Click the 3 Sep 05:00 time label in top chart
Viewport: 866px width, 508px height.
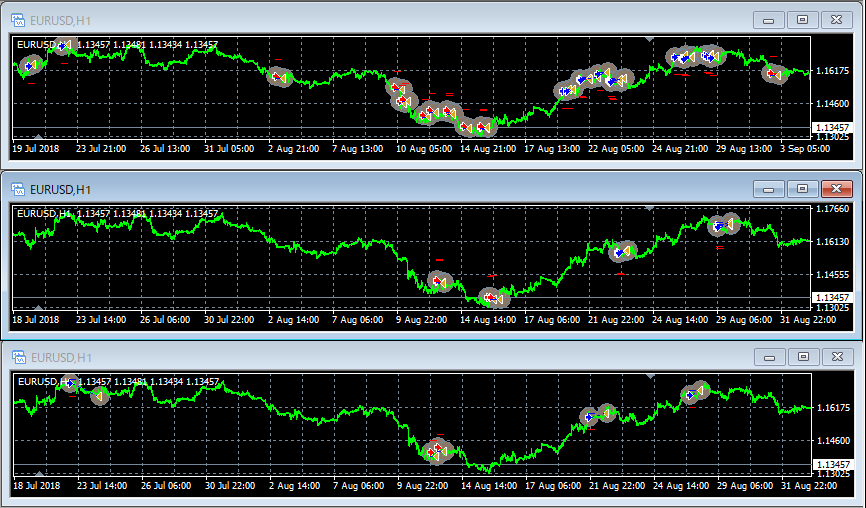(x=805, y=149)
